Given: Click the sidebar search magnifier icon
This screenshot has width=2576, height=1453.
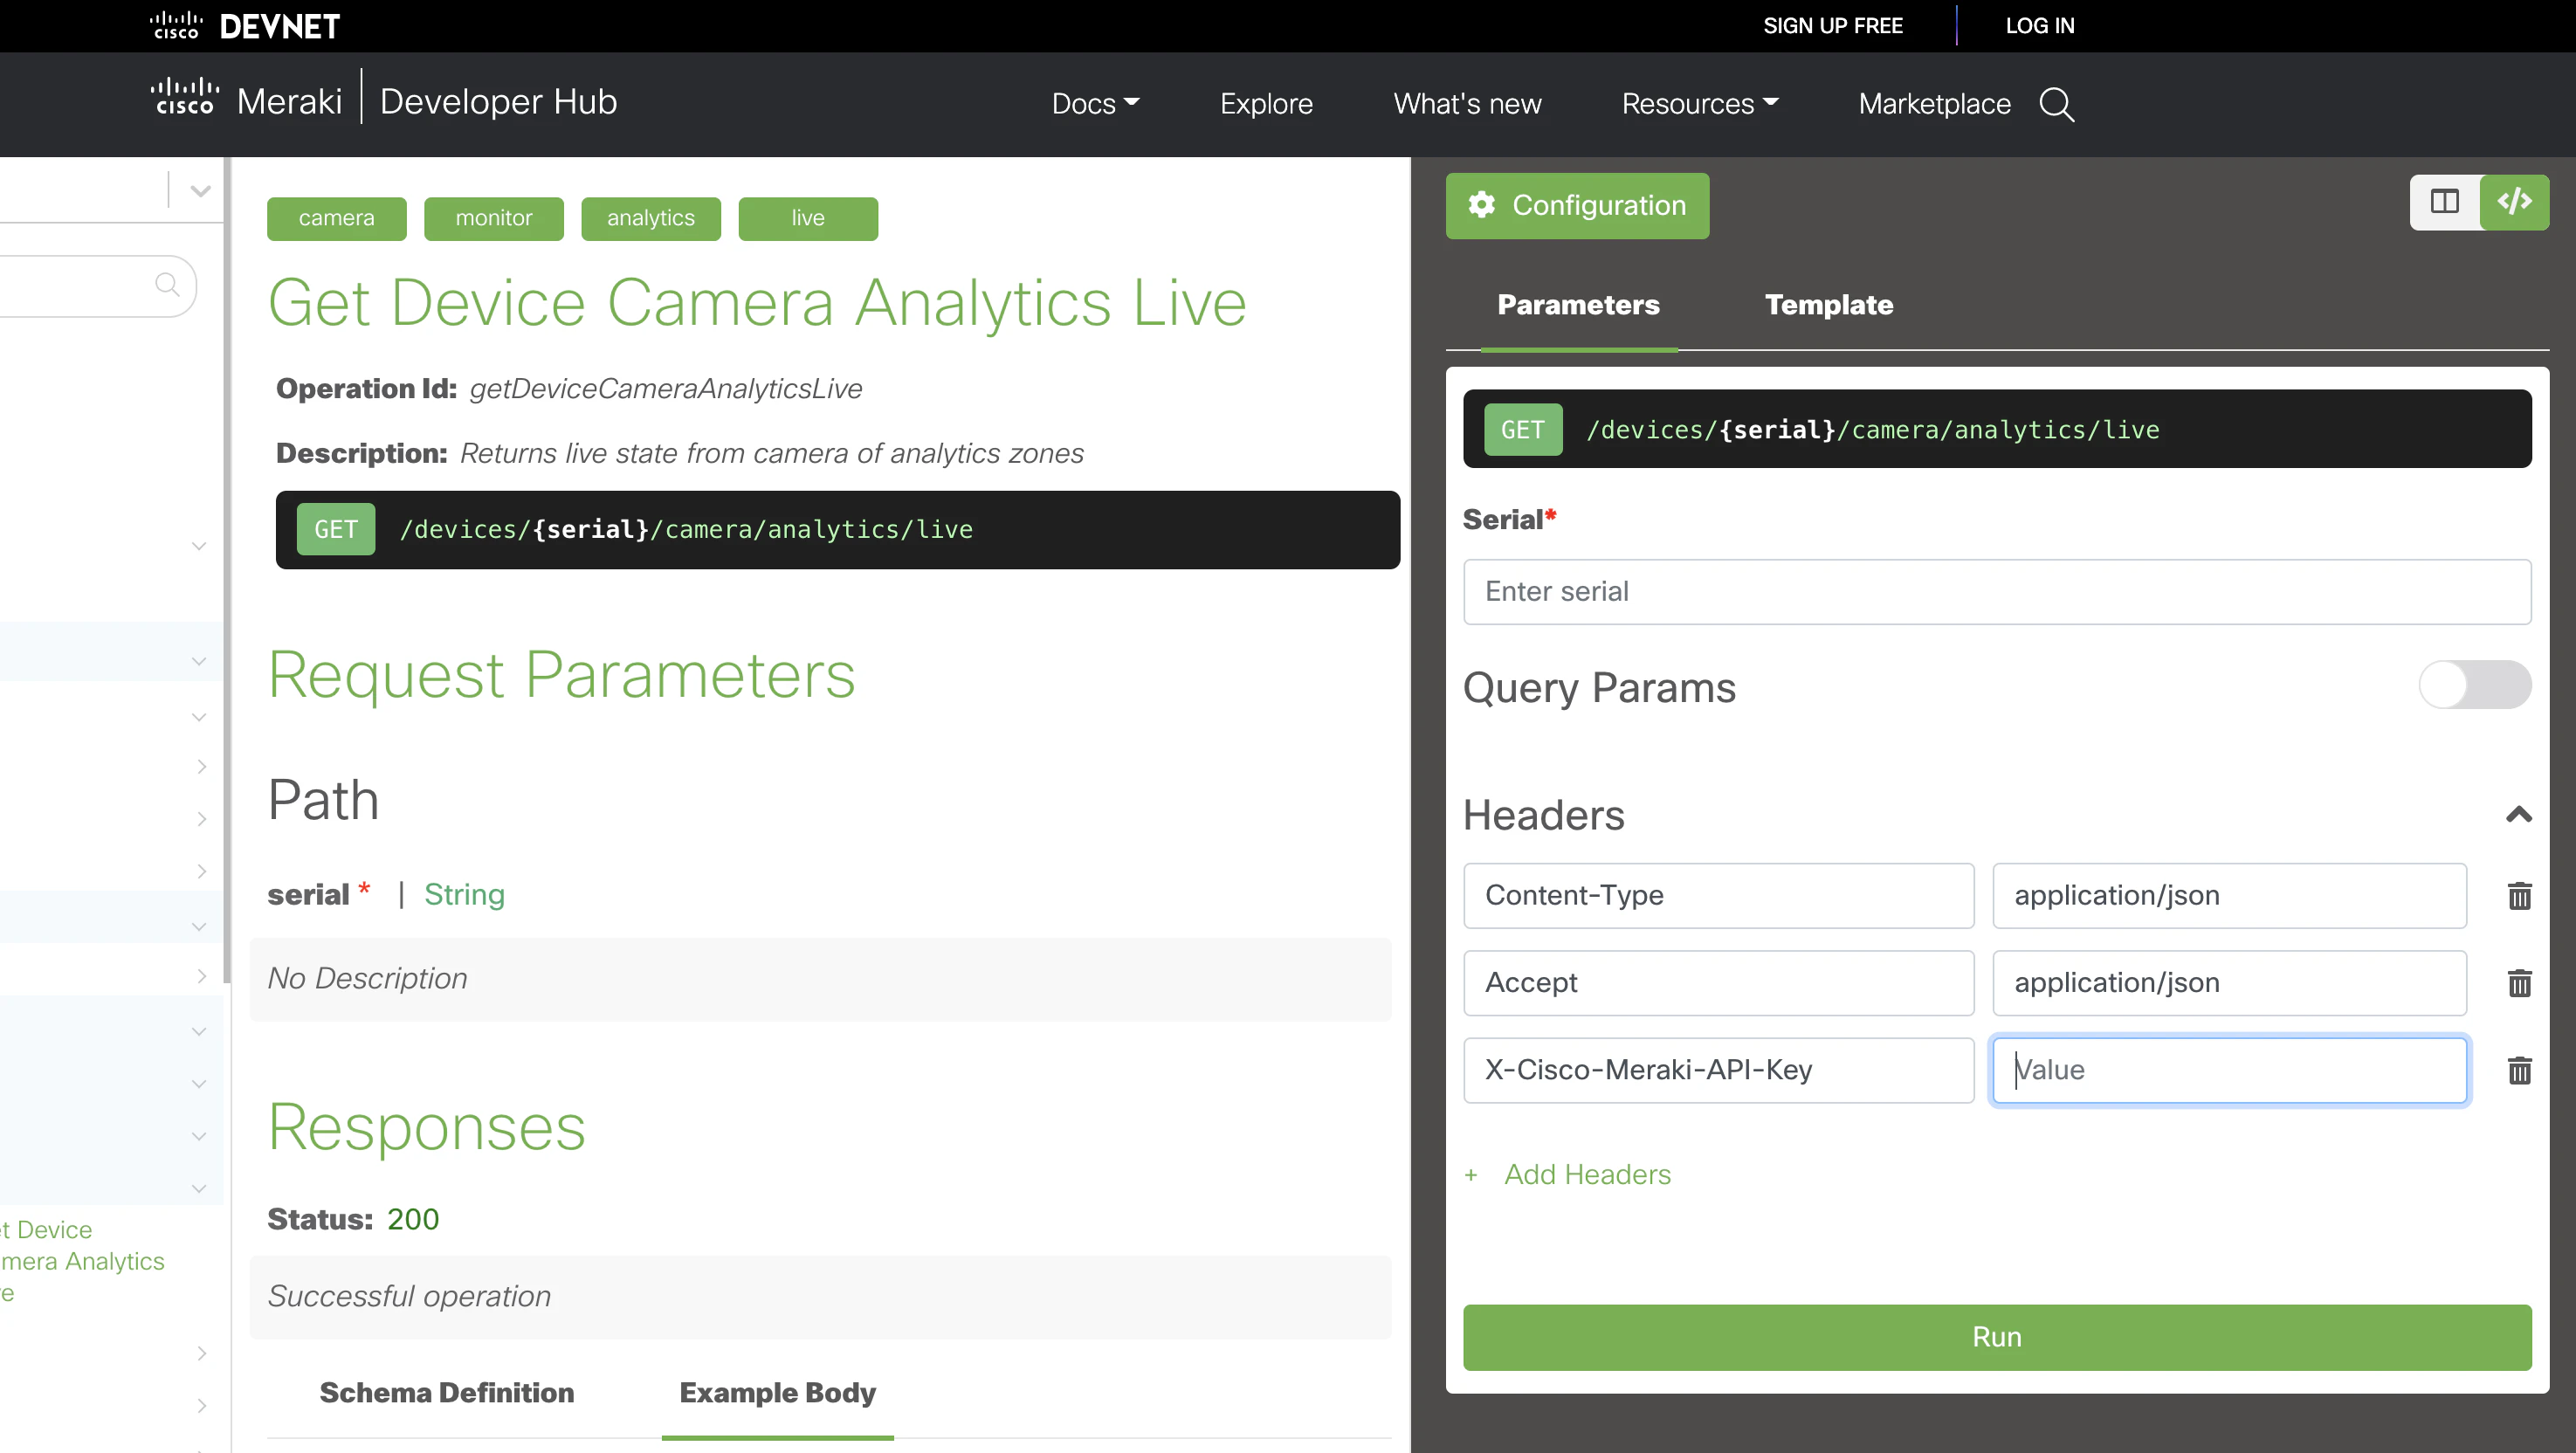Looking at the screenshot, I should pos(167,285).
